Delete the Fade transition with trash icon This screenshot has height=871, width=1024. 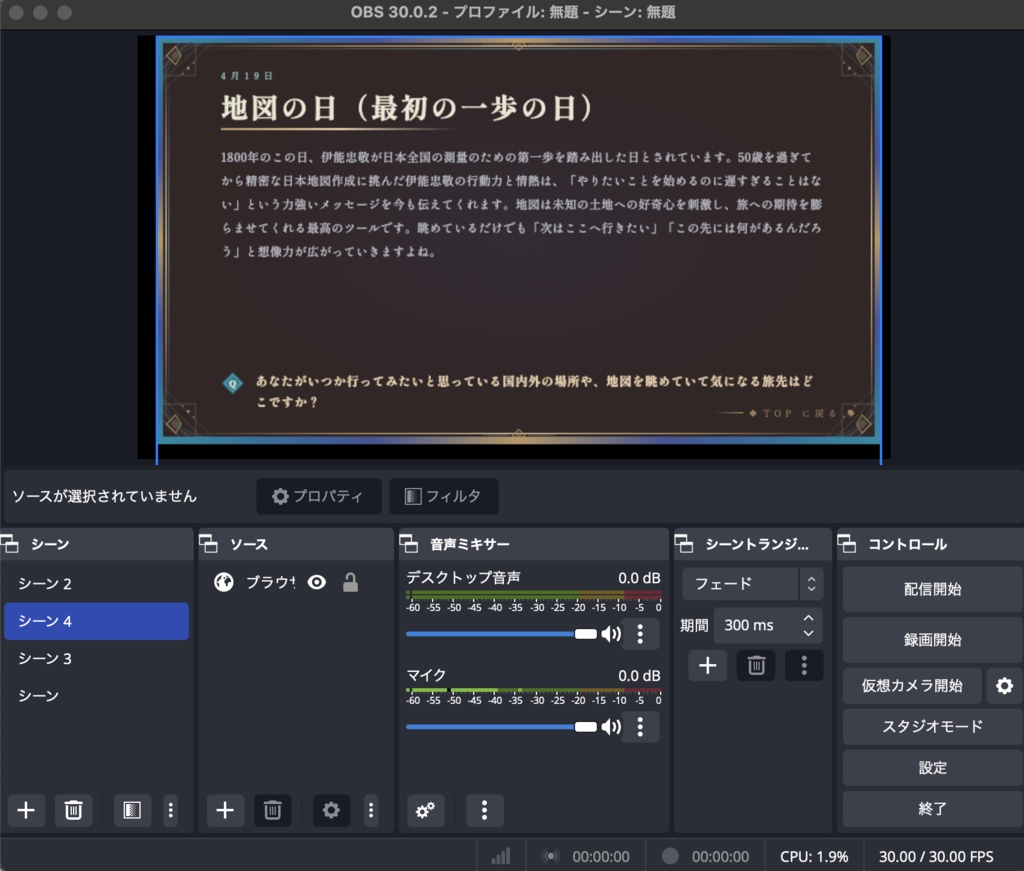755,665
